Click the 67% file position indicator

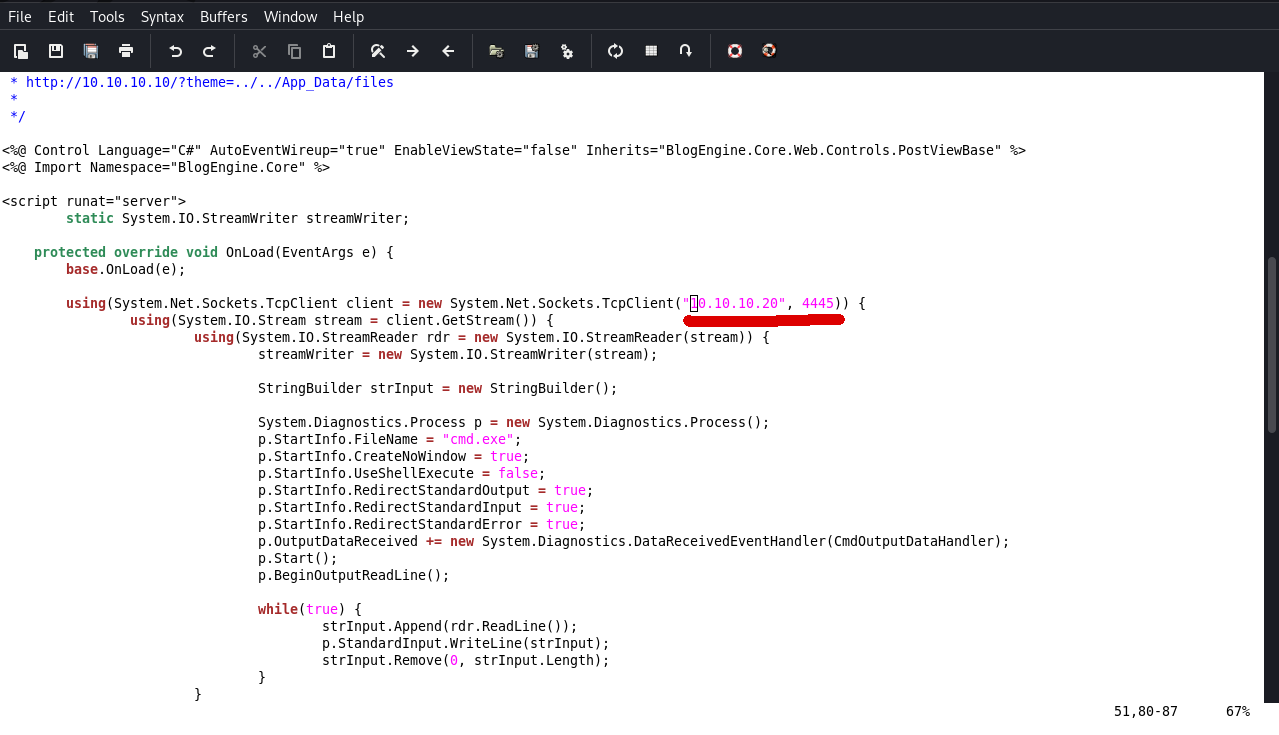tap(1238, 711)
